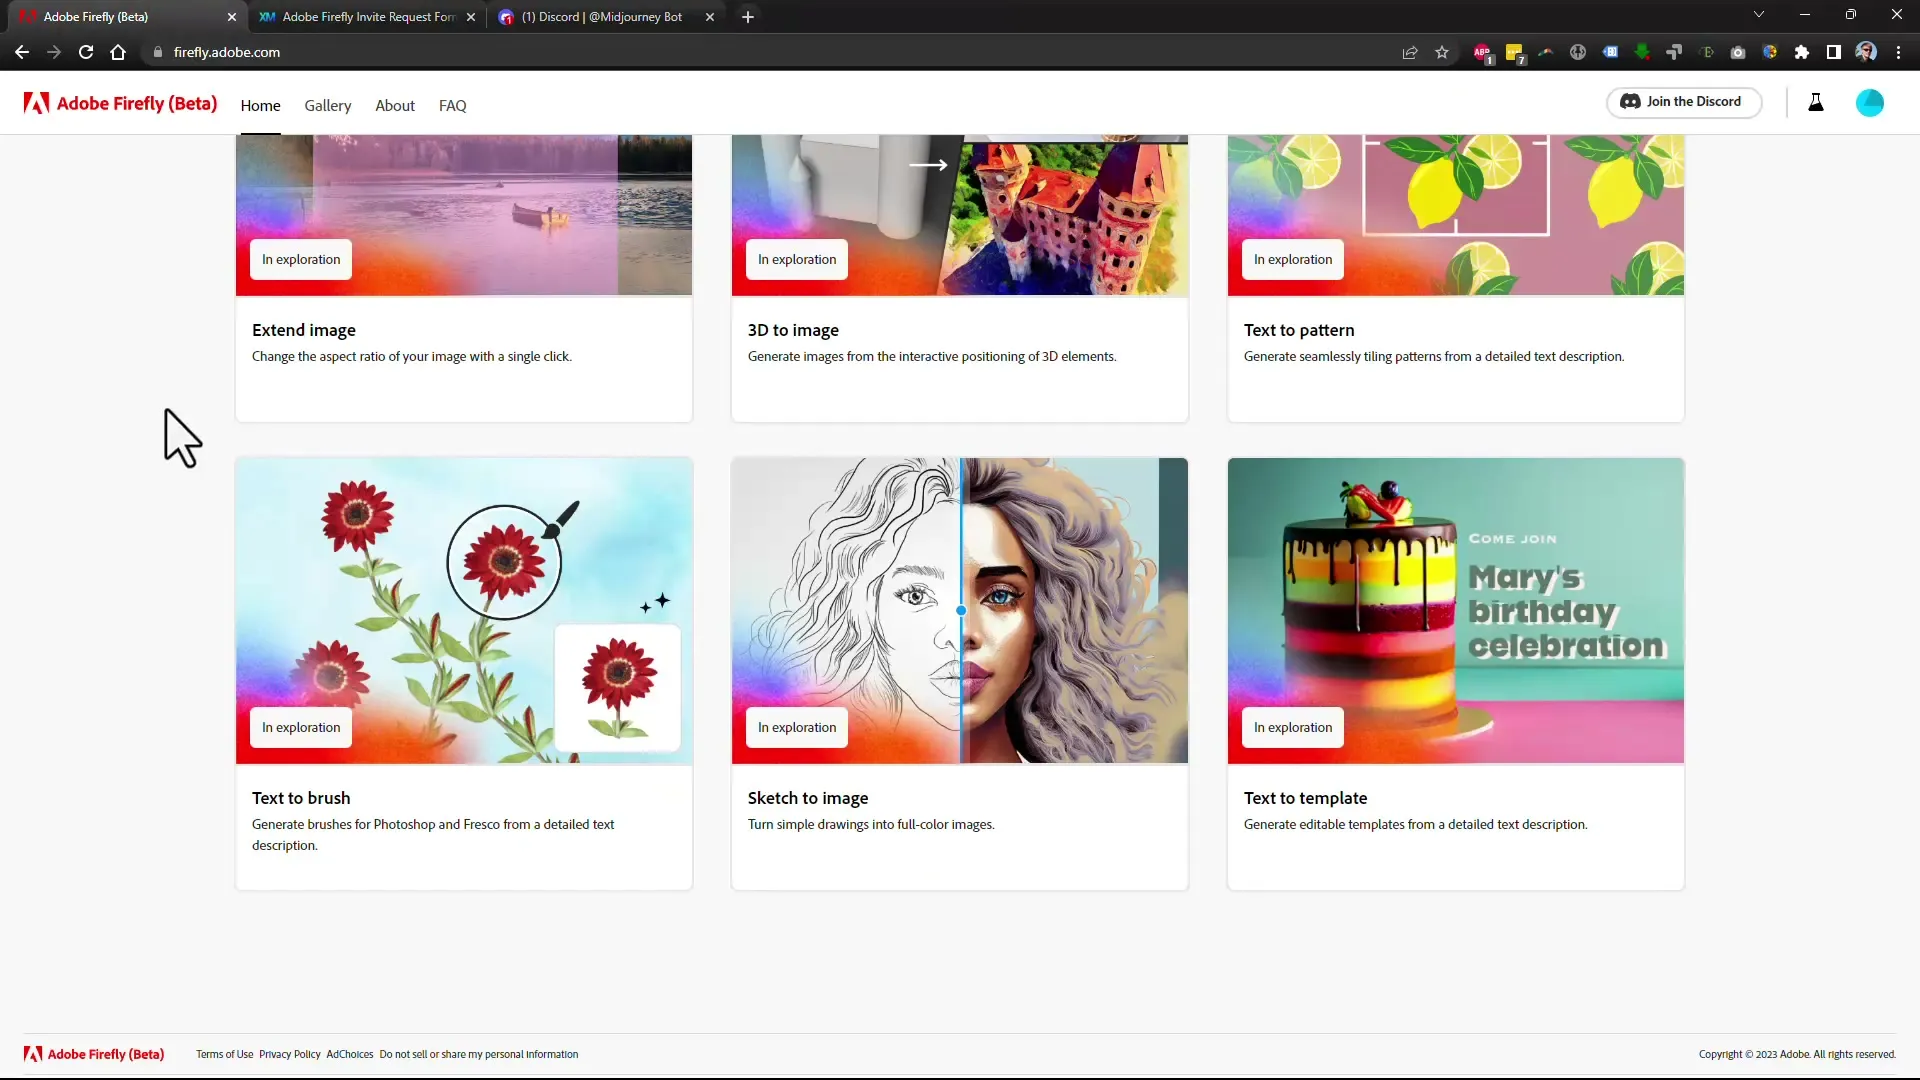Screen dimensions: 1920x1080
Task: Click the Privacy Policy link
Action: (290, 1054)
